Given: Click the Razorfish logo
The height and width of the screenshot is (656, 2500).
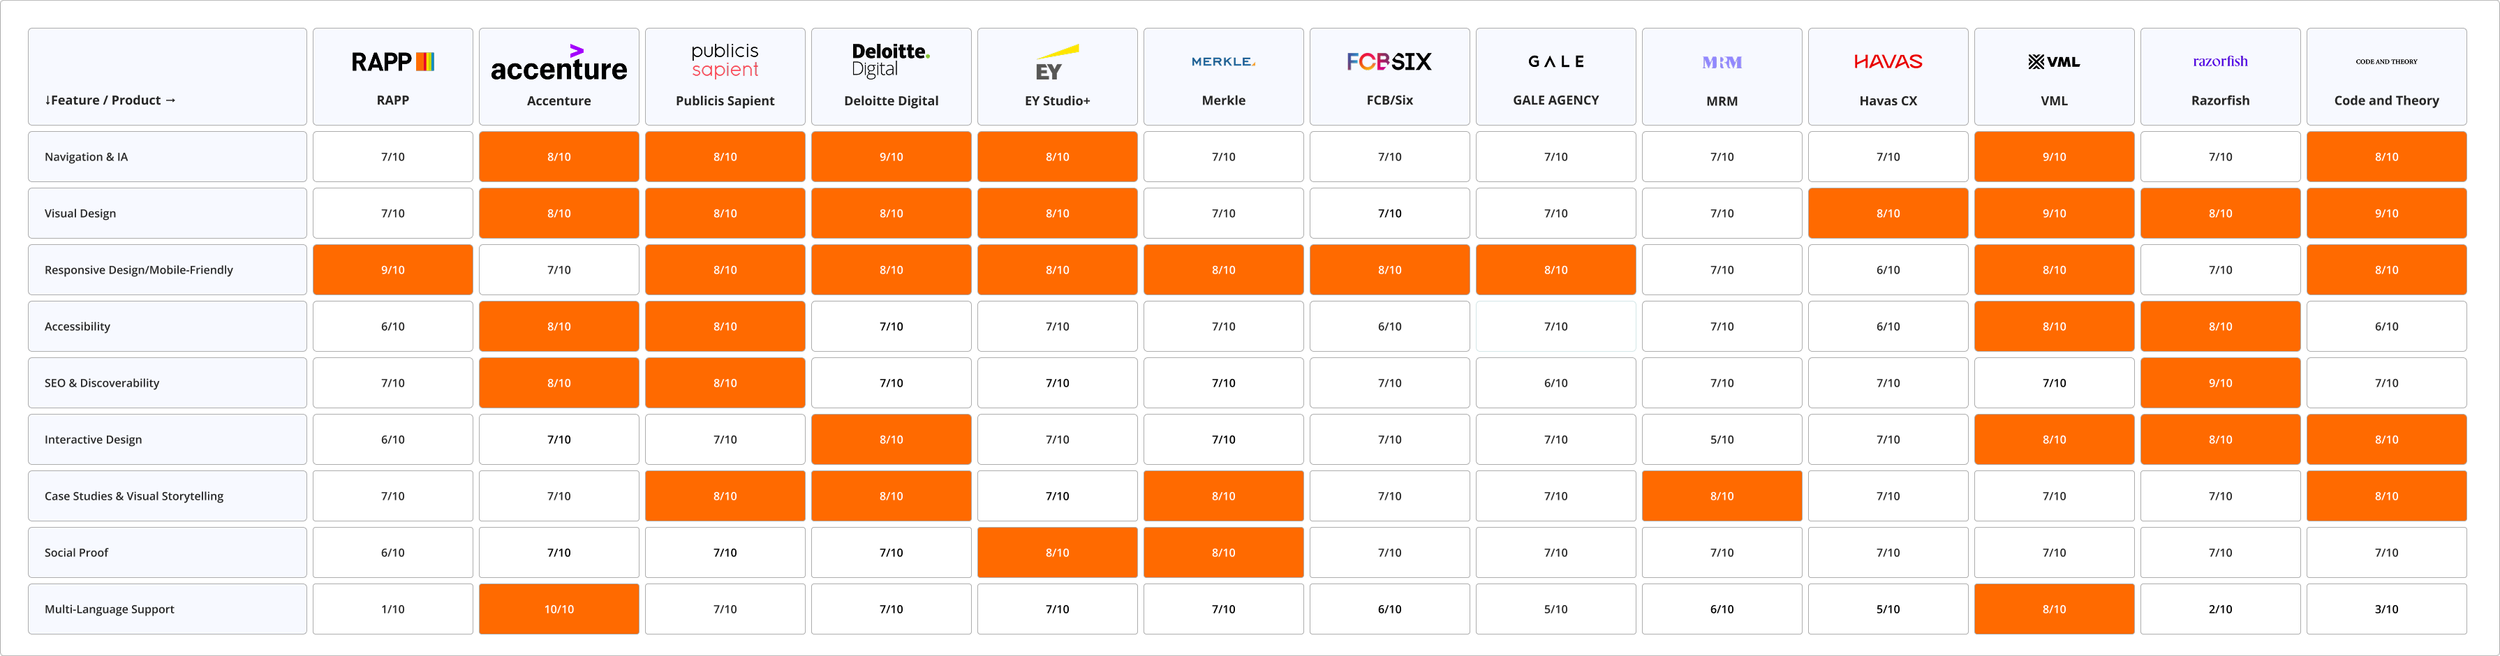Looking at the screenshot, I should tap(2220, 62).
